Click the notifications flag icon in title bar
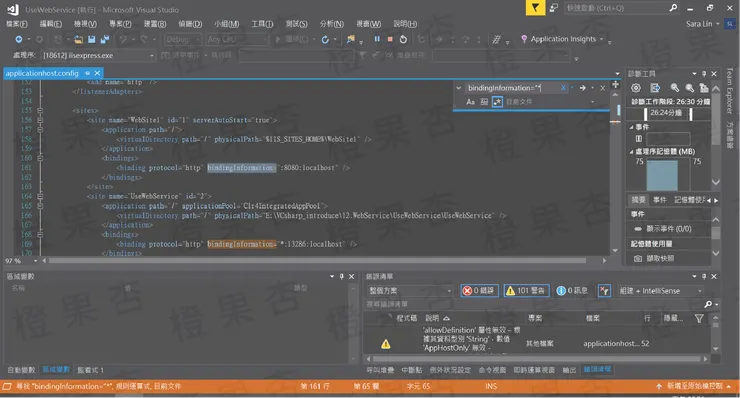 point(535,8)
